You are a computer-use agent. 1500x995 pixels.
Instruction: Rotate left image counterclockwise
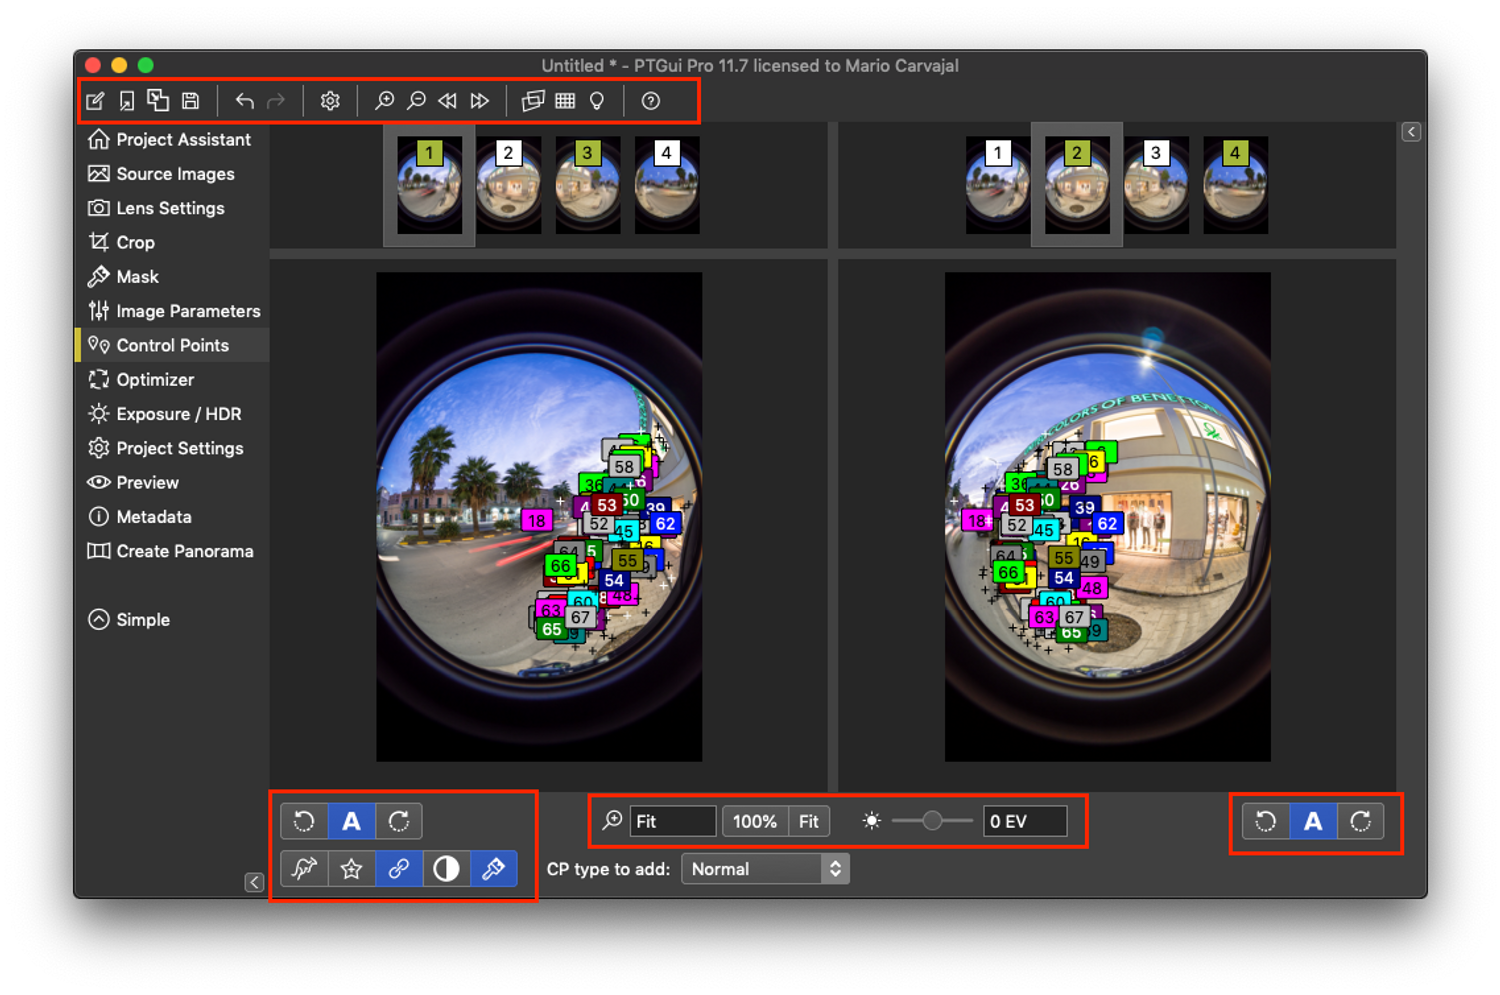click(x=304, y=822)
